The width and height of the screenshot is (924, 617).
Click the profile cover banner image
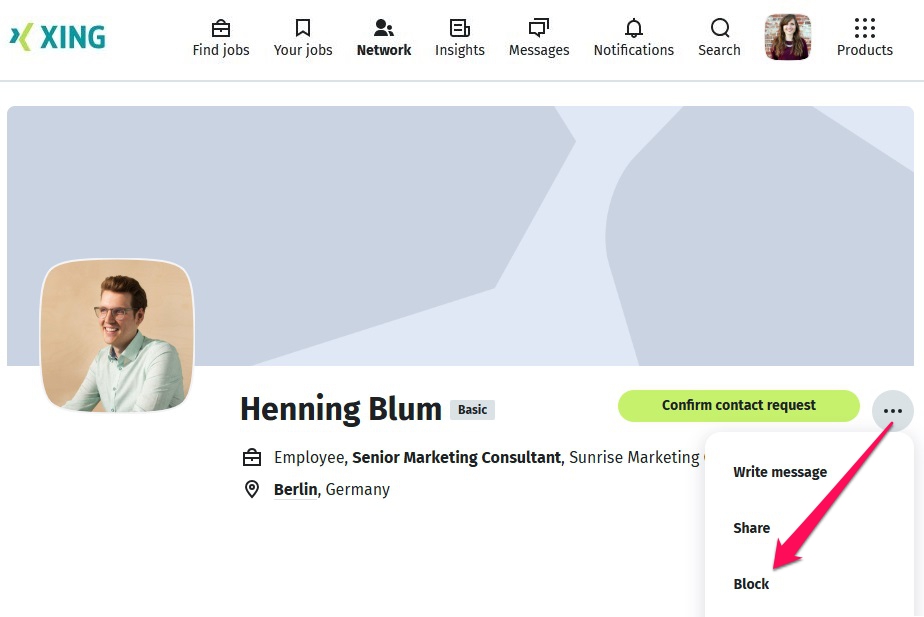click(x=460, y=200)
